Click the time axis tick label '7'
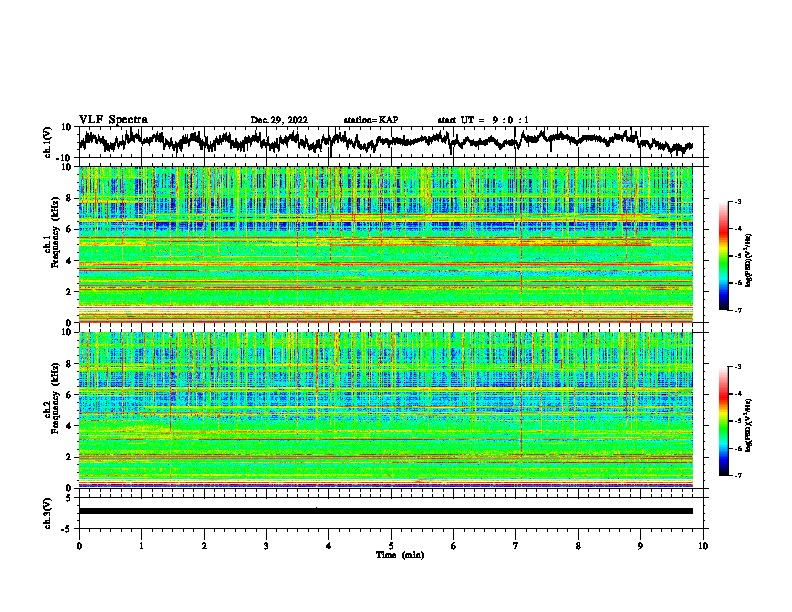The image size is (792, 612). pyautogui.click(x=516, y=546)
